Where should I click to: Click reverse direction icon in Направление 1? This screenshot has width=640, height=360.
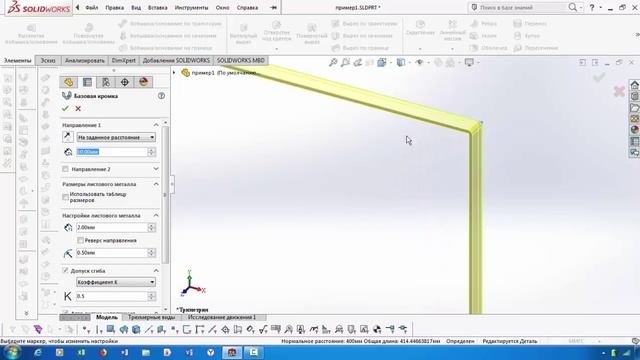(x=68, y=137)
